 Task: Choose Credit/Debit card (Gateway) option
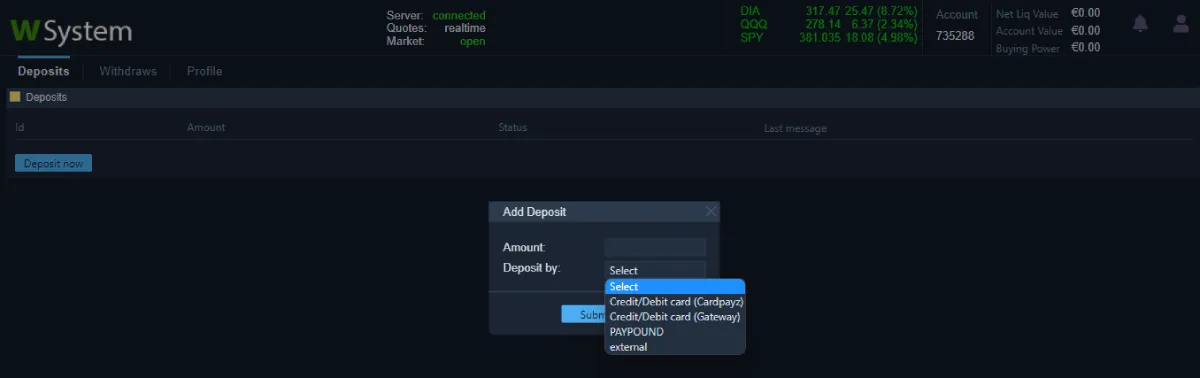[x=675, y=316]
